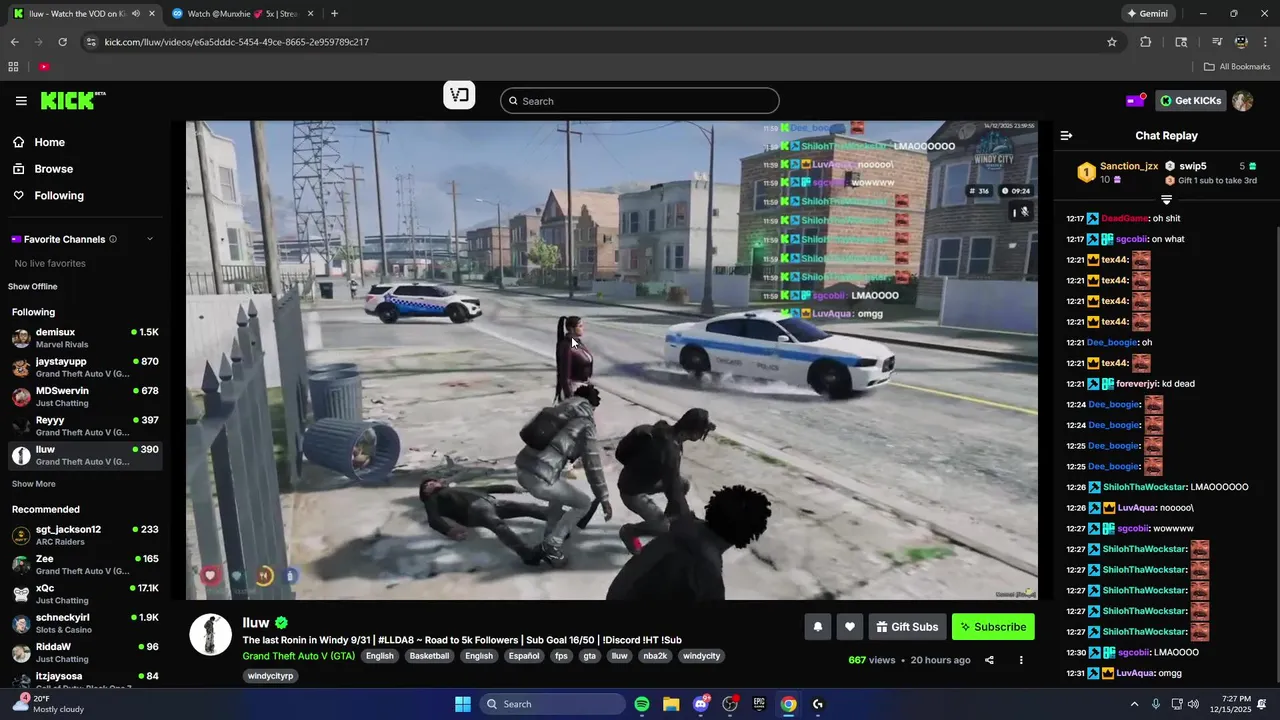The height and width of the screenshot is (720, 1280).
Task: Open the Grand Theft Auto V category link
Action: (x=298, y=656)
